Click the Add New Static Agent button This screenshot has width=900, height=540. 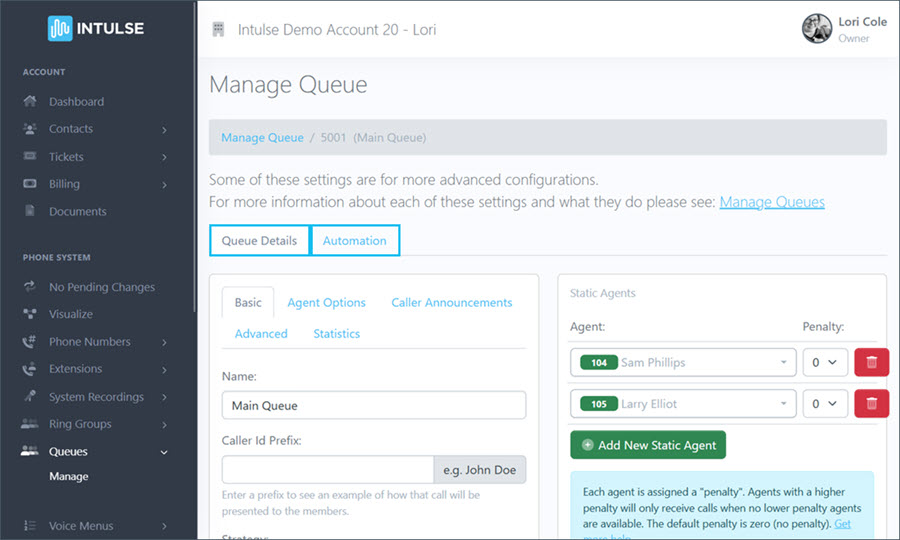click(x=648, y=445)
